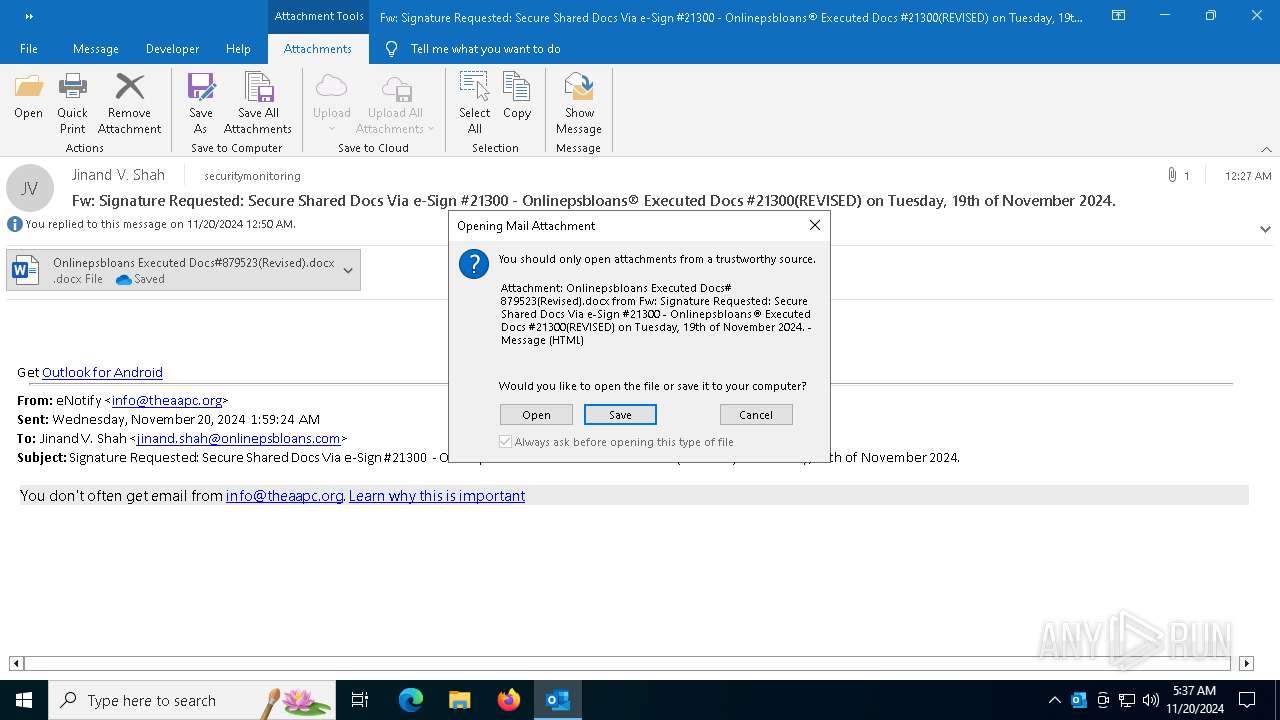Viewport: 1280px width, 720px height.
Task: Click the quick access toolbar arrow
Action: pyautogui.click(x=29, y=16)
